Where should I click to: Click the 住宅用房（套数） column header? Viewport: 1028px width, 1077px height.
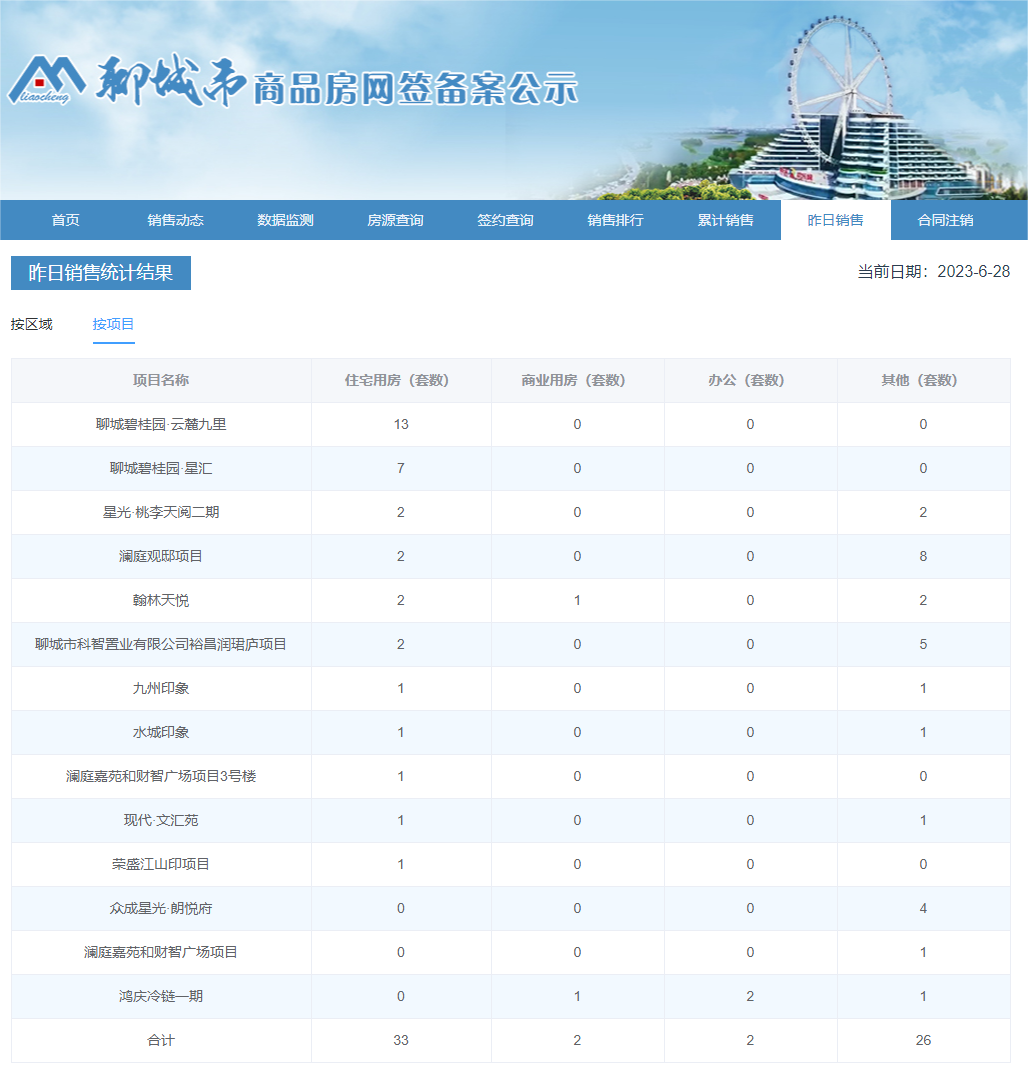[x=400, y=380]
